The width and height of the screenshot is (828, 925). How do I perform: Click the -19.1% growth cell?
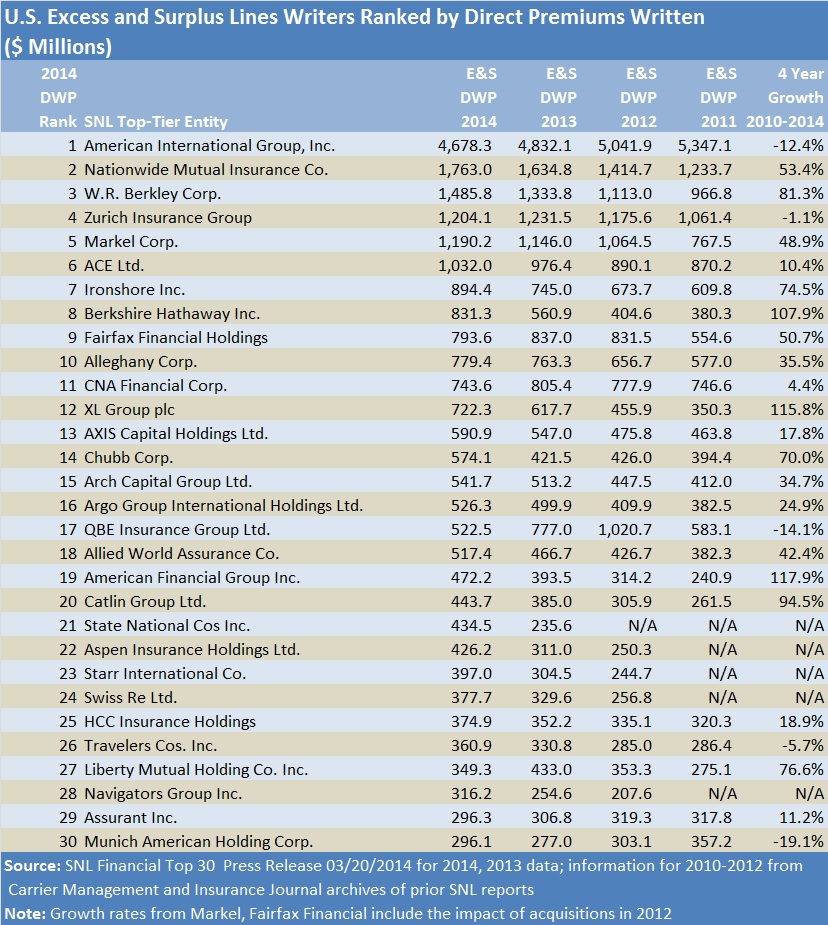[x=799, y=841]
